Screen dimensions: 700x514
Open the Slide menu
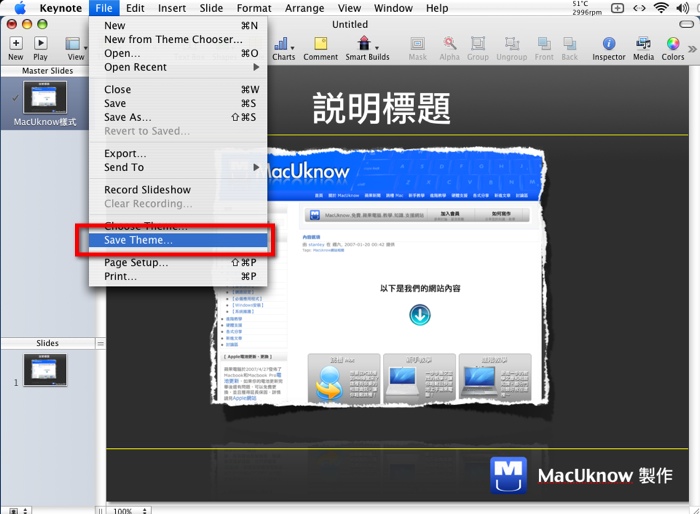coord(211,8)
